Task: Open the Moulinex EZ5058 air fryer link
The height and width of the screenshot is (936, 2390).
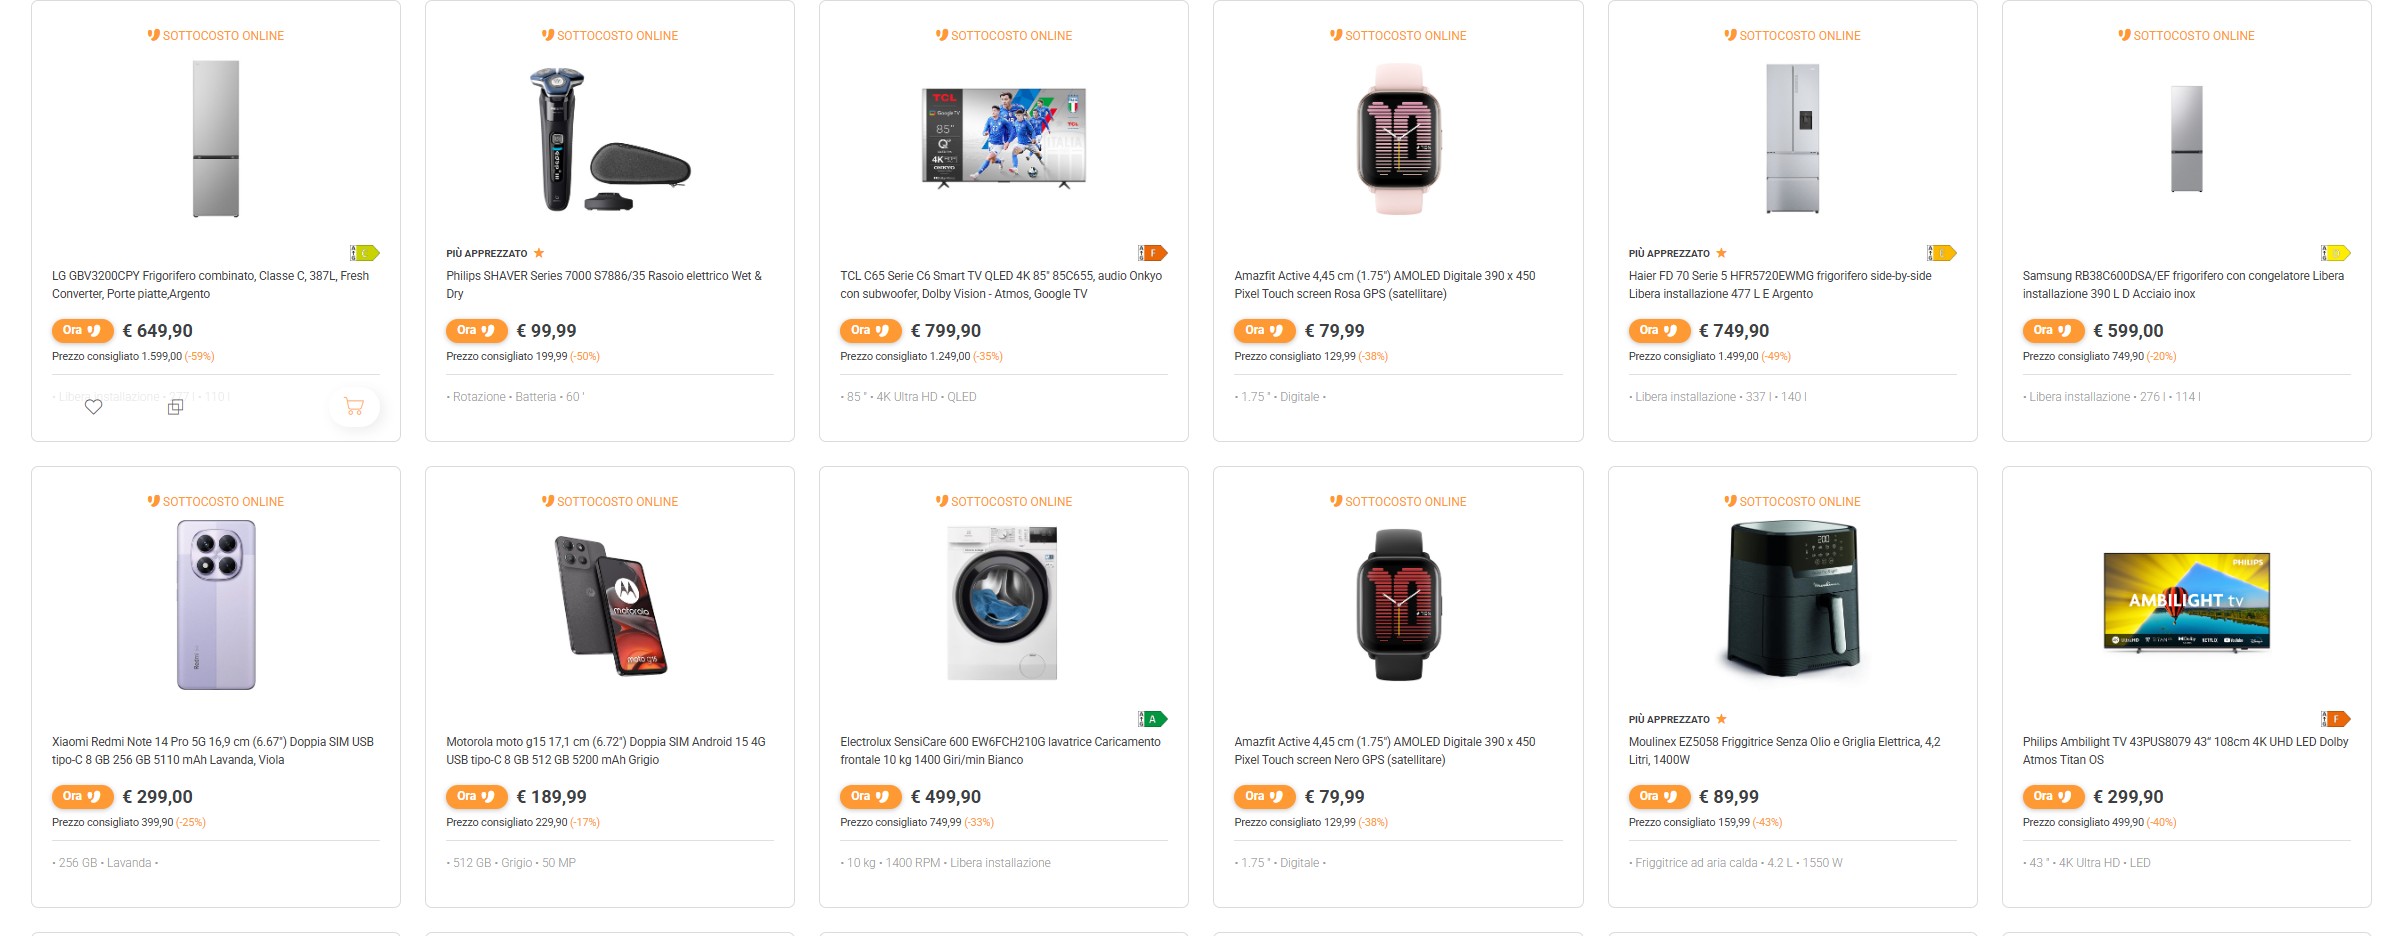Action: coord(1783,750)
